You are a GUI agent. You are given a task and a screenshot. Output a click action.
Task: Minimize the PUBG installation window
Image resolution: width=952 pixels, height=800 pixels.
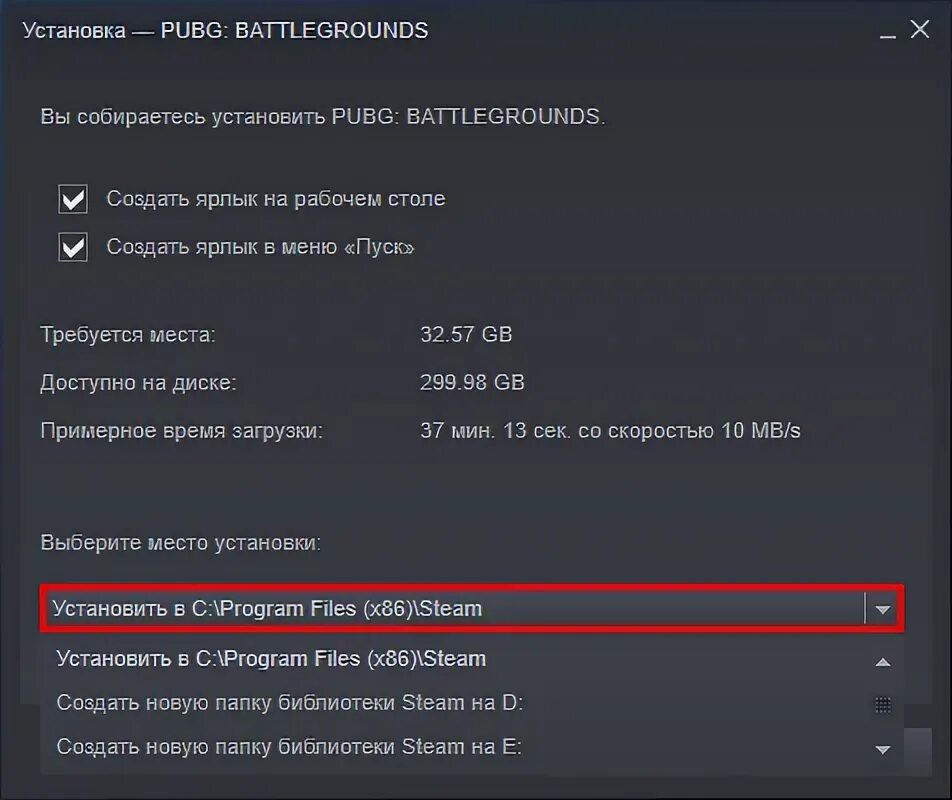point(888,30)
